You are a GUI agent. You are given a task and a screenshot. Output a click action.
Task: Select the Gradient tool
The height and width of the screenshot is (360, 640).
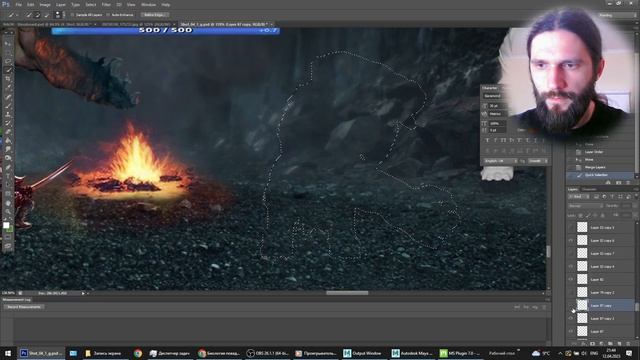point(8,141)
